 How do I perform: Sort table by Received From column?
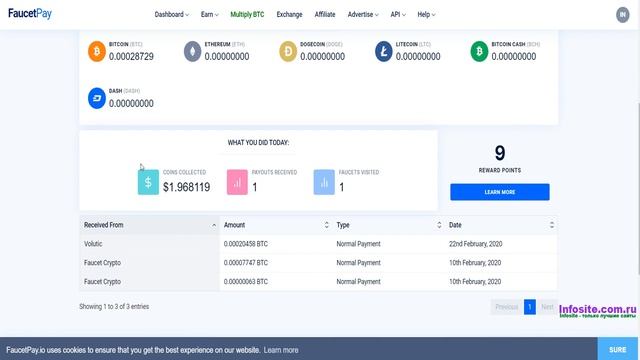point(149,225)
